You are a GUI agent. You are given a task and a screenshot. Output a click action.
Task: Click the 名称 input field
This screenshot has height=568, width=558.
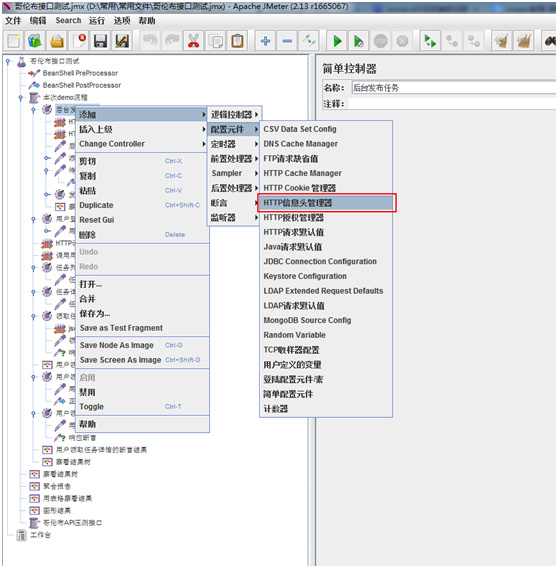453,88
